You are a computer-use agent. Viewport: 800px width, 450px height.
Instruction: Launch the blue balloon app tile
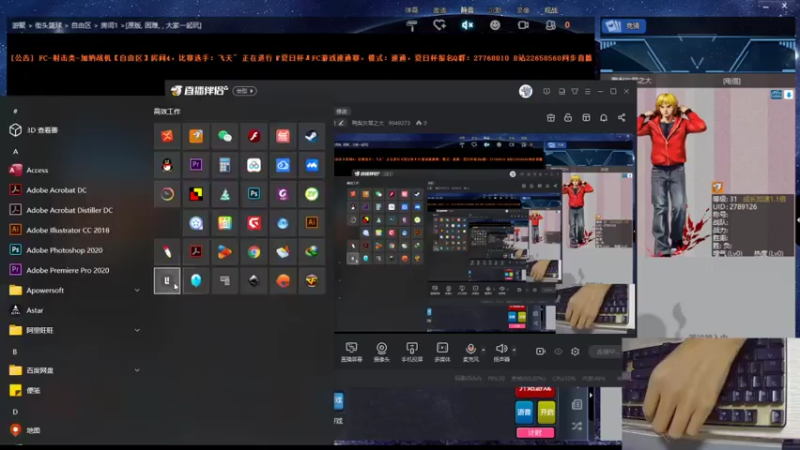tap(196, 281)
